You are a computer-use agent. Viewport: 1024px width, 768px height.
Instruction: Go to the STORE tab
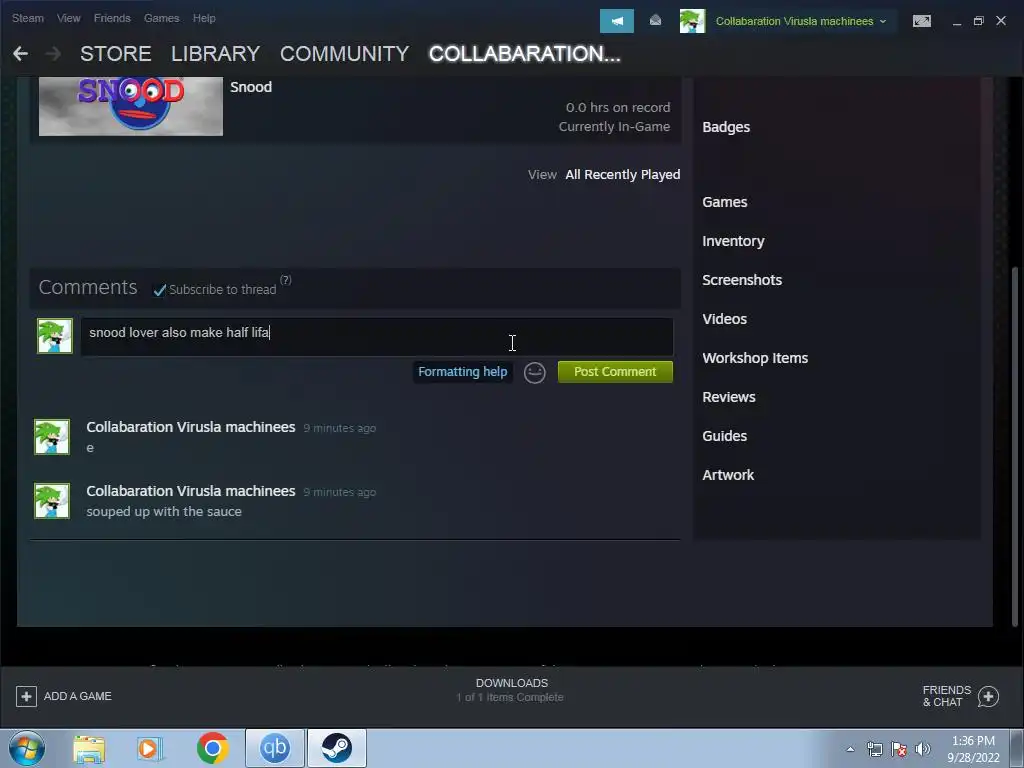116,54
